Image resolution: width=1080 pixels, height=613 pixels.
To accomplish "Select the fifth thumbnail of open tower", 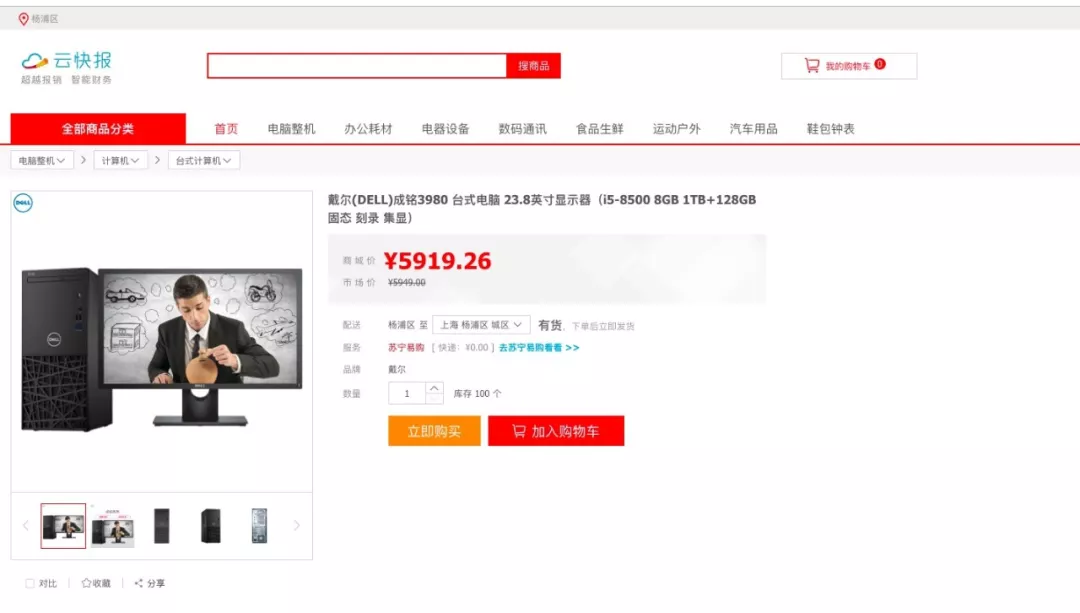I will [x=260, y=526].
